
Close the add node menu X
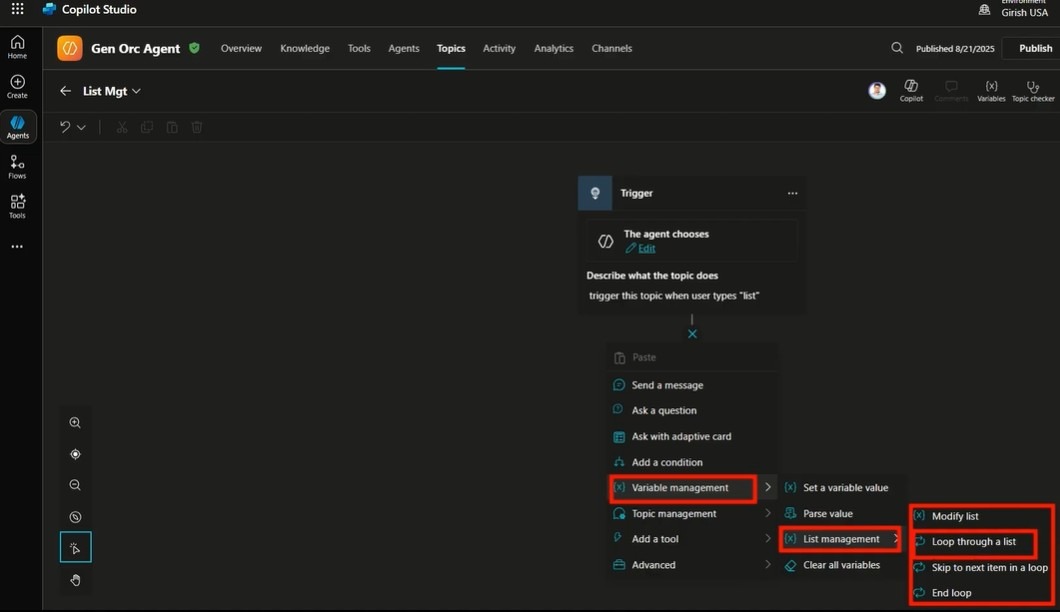click(692, 334)
